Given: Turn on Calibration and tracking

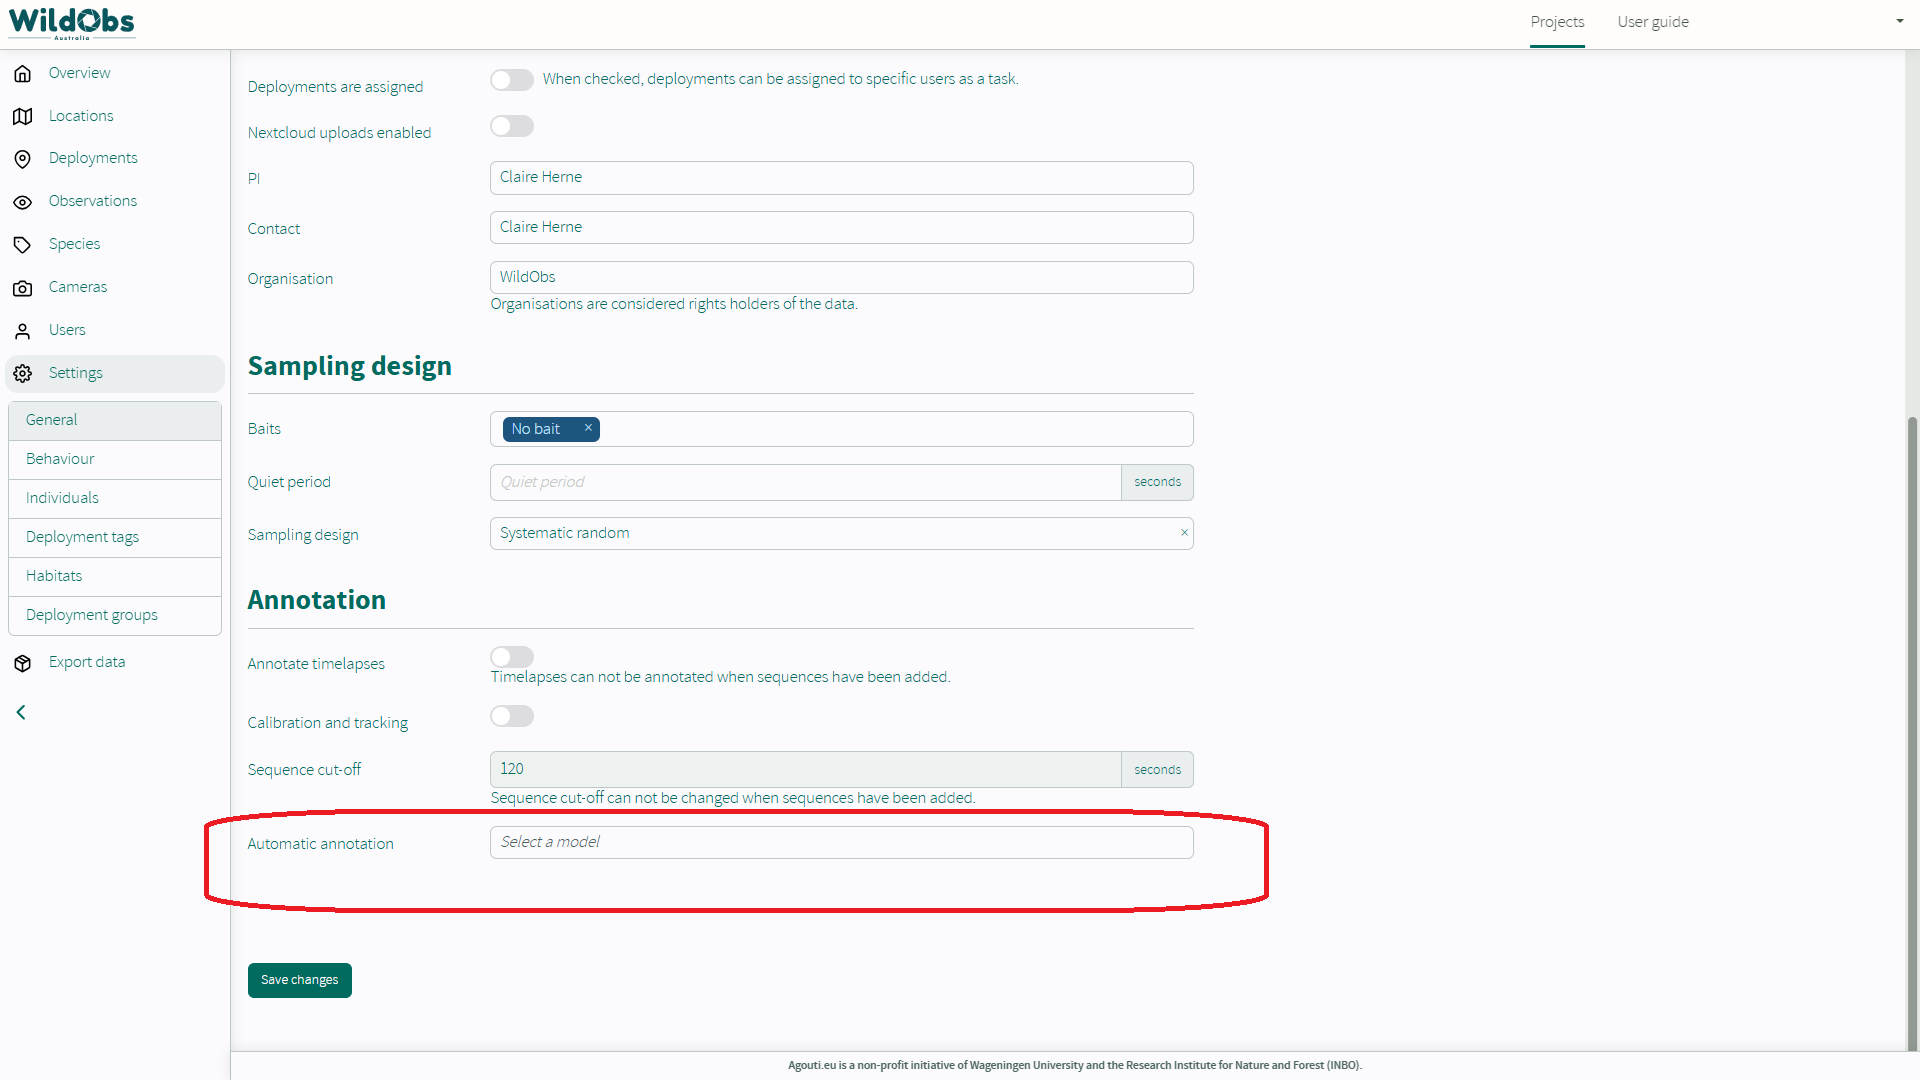Looking at the screenshot, I should pyautogui.click(x=512, y=716).
